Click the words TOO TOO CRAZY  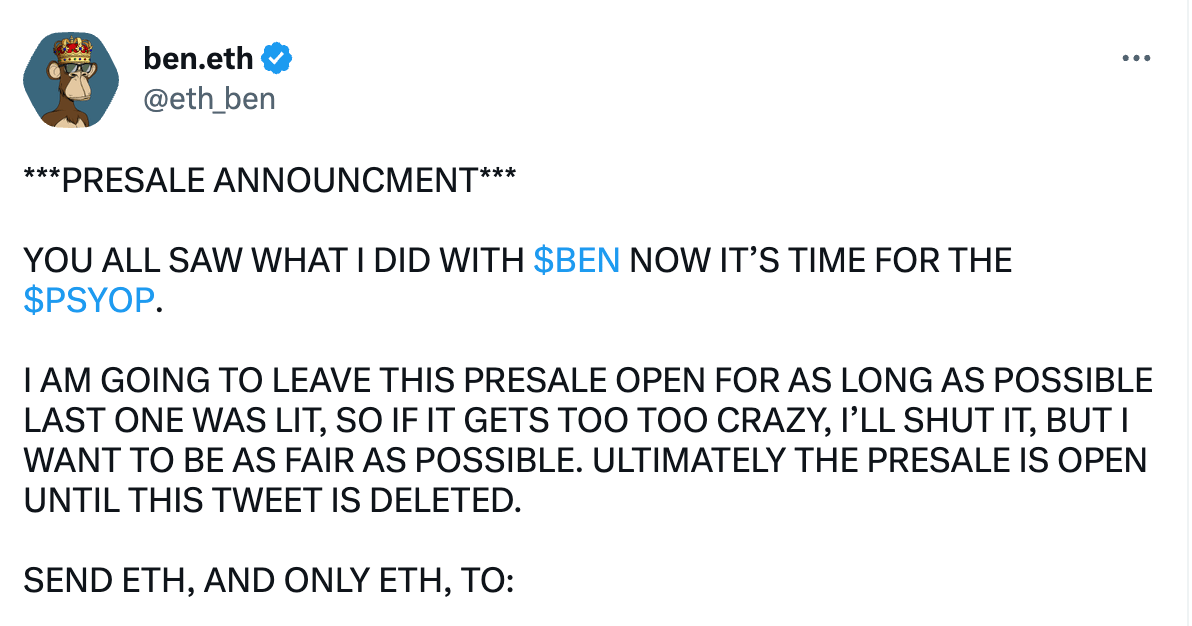coord(693,421)
